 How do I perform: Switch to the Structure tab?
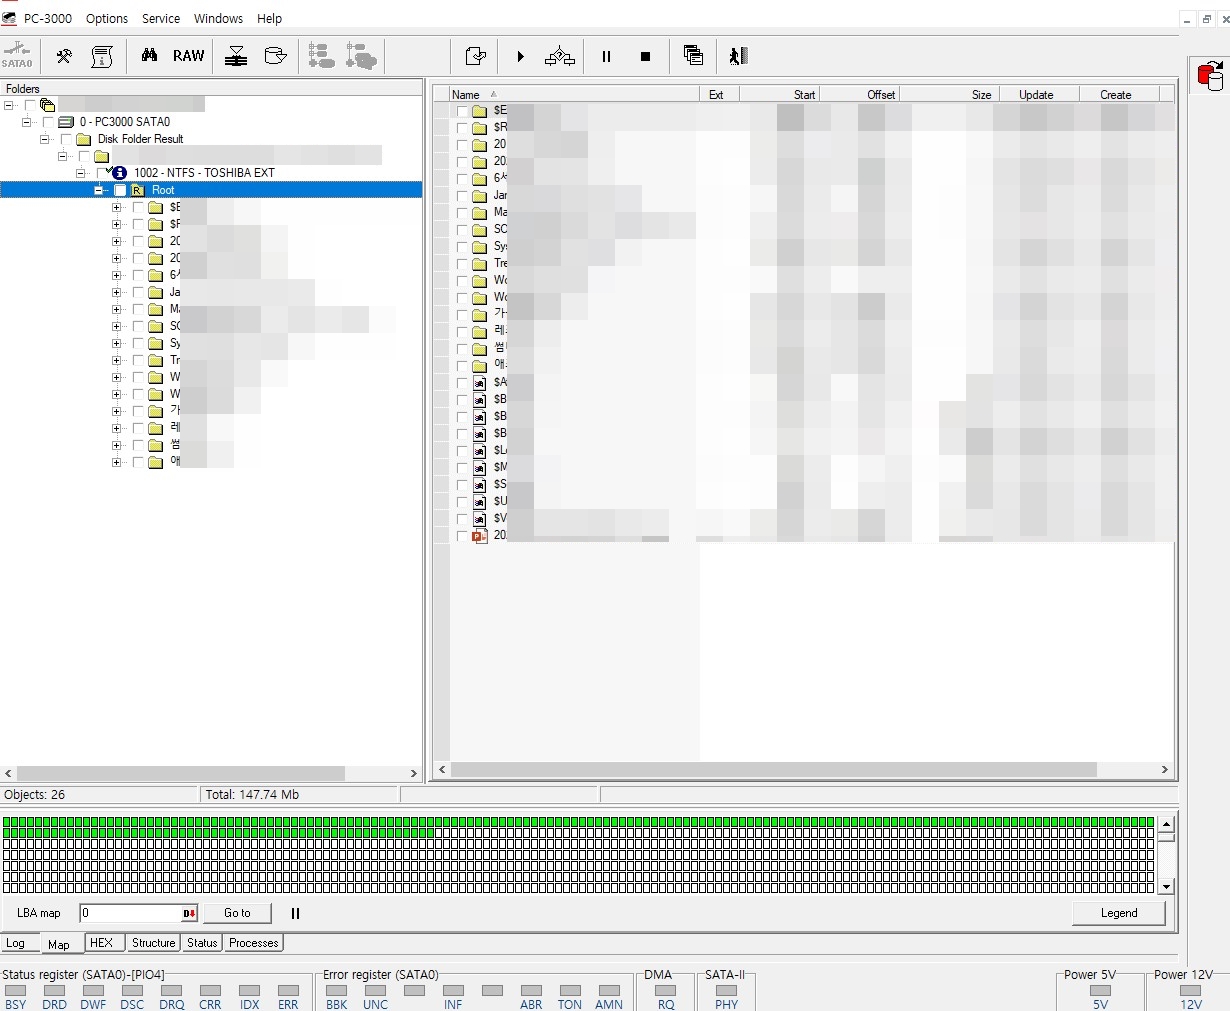[153, 942]
